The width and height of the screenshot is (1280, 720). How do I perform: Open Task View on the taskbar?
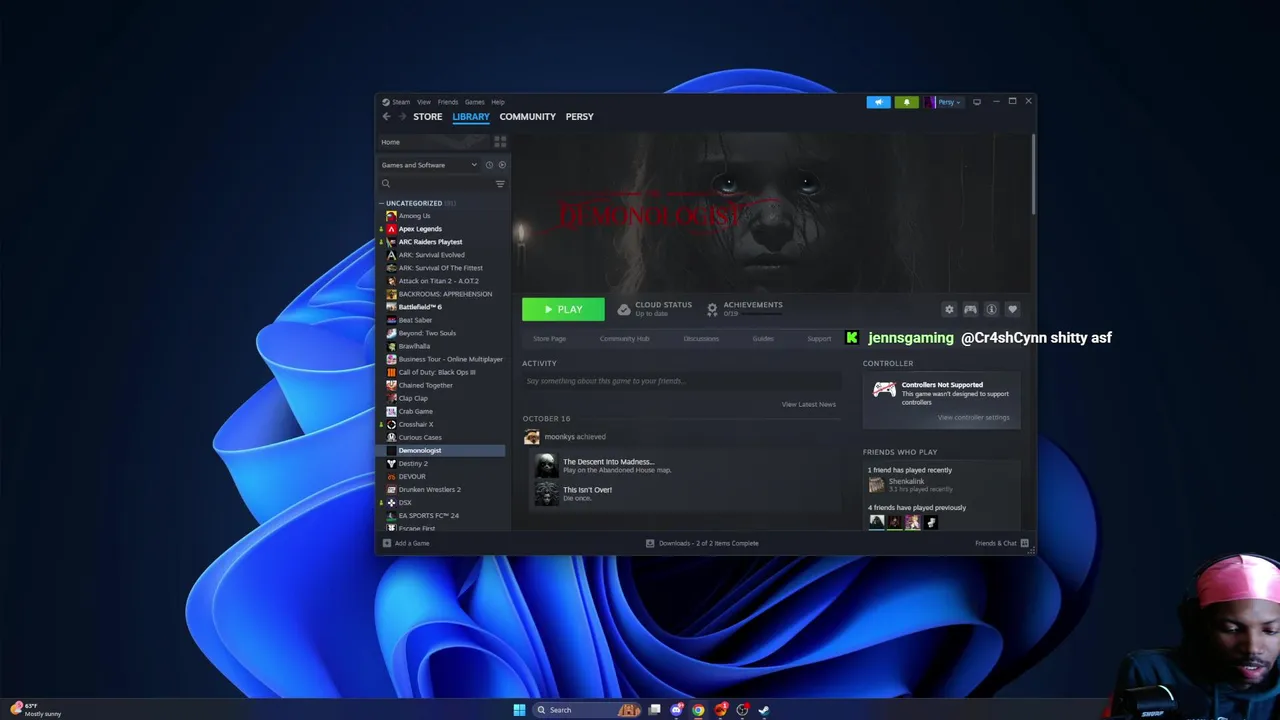tap(654, 710)
